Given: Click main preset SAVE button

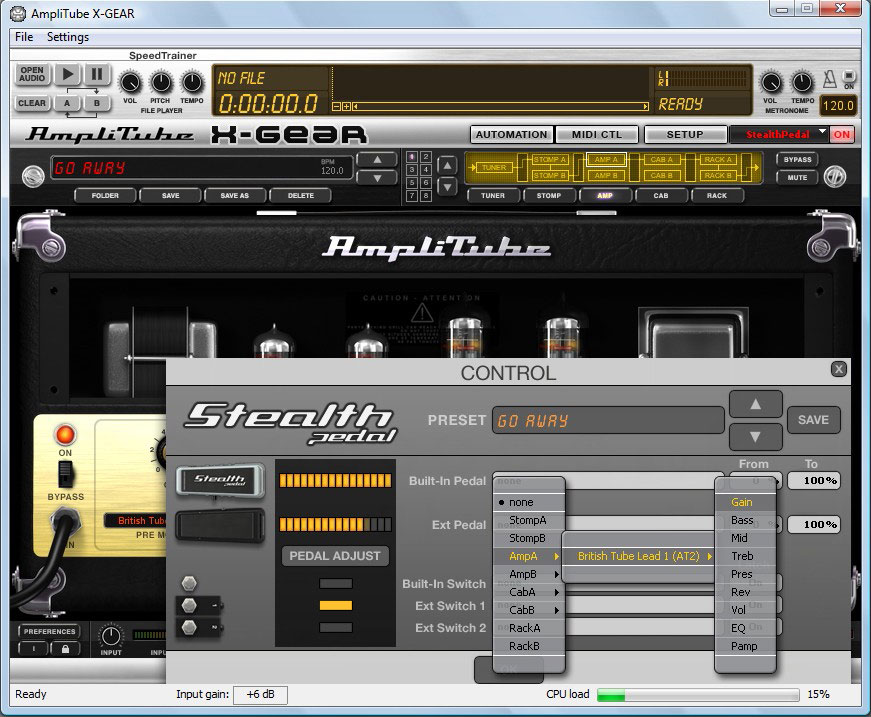Looking at the screenshot, I should point(171,195).
